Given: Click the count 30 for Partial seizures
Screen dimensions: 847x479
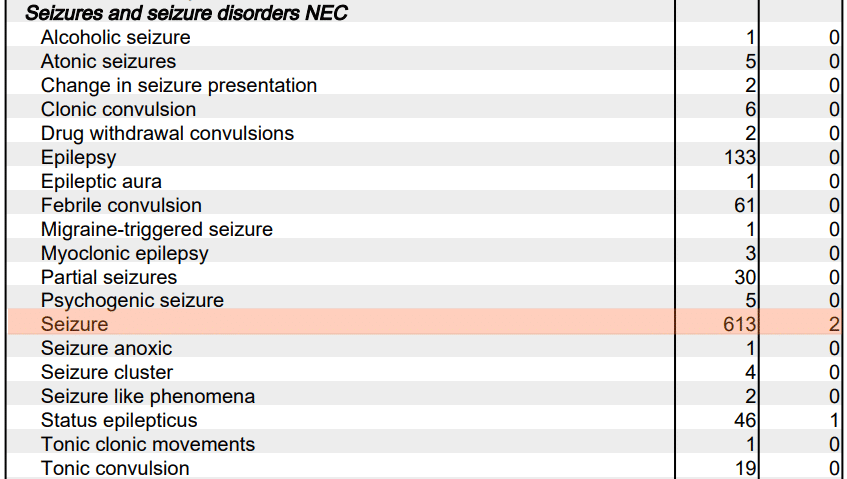Looking at the screenshot, I should tap(745, 277).
